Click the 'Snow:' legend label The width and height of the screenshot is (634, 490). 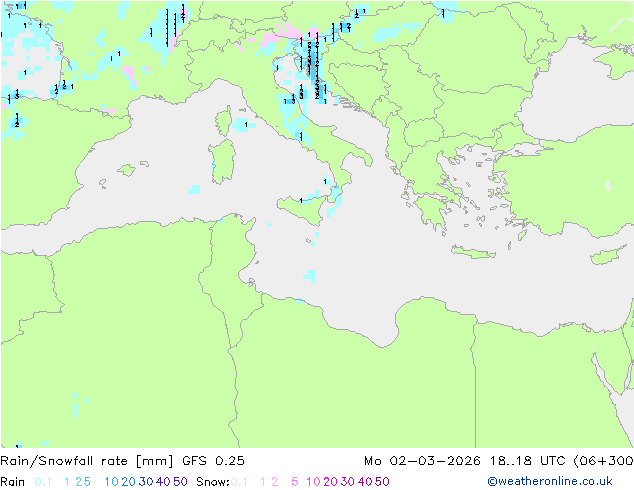point(213,482)
